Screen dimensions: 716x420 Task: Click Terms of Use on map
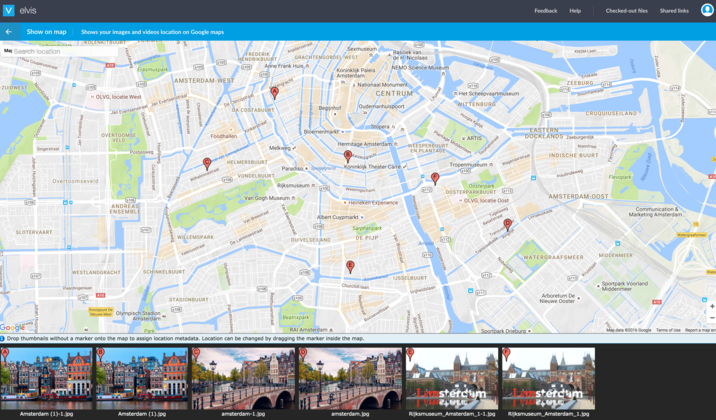(x=668, y=330)
